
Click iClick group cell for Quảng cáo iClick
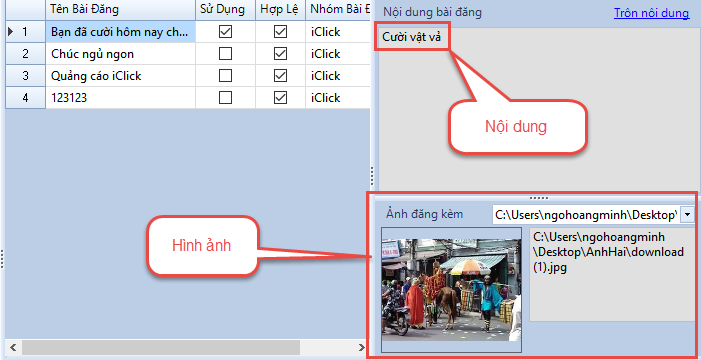(x=338, y=76)
